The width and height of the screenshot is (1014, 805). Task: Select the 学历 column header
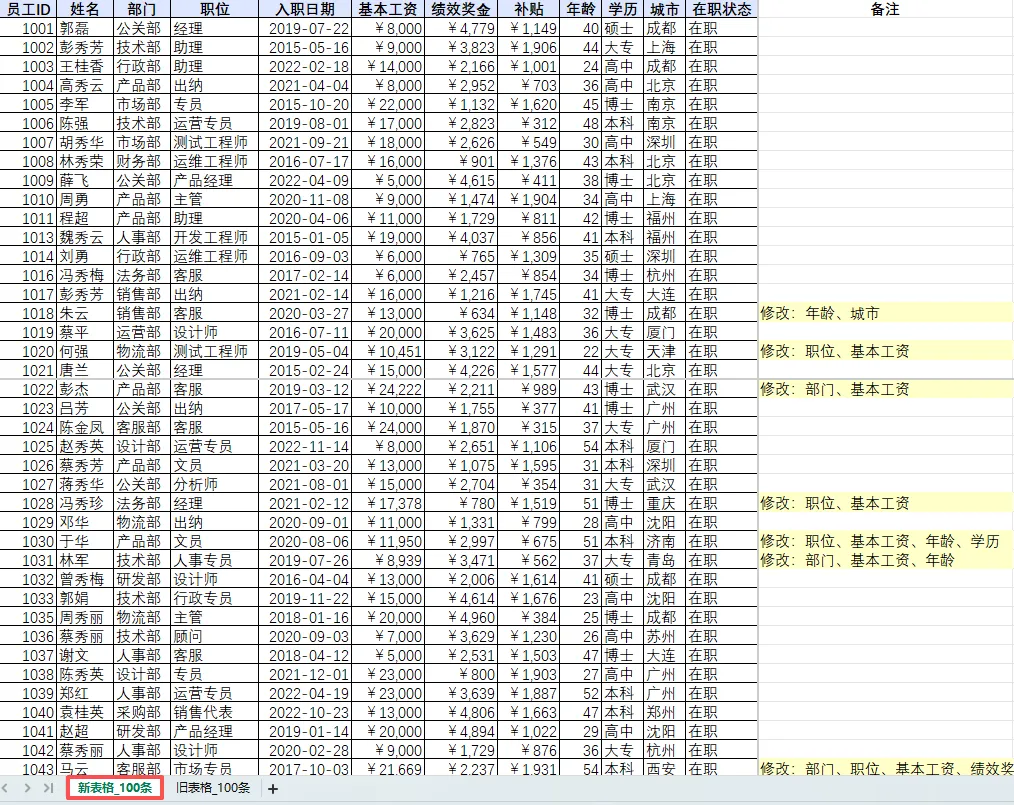(x=623, y=9)
